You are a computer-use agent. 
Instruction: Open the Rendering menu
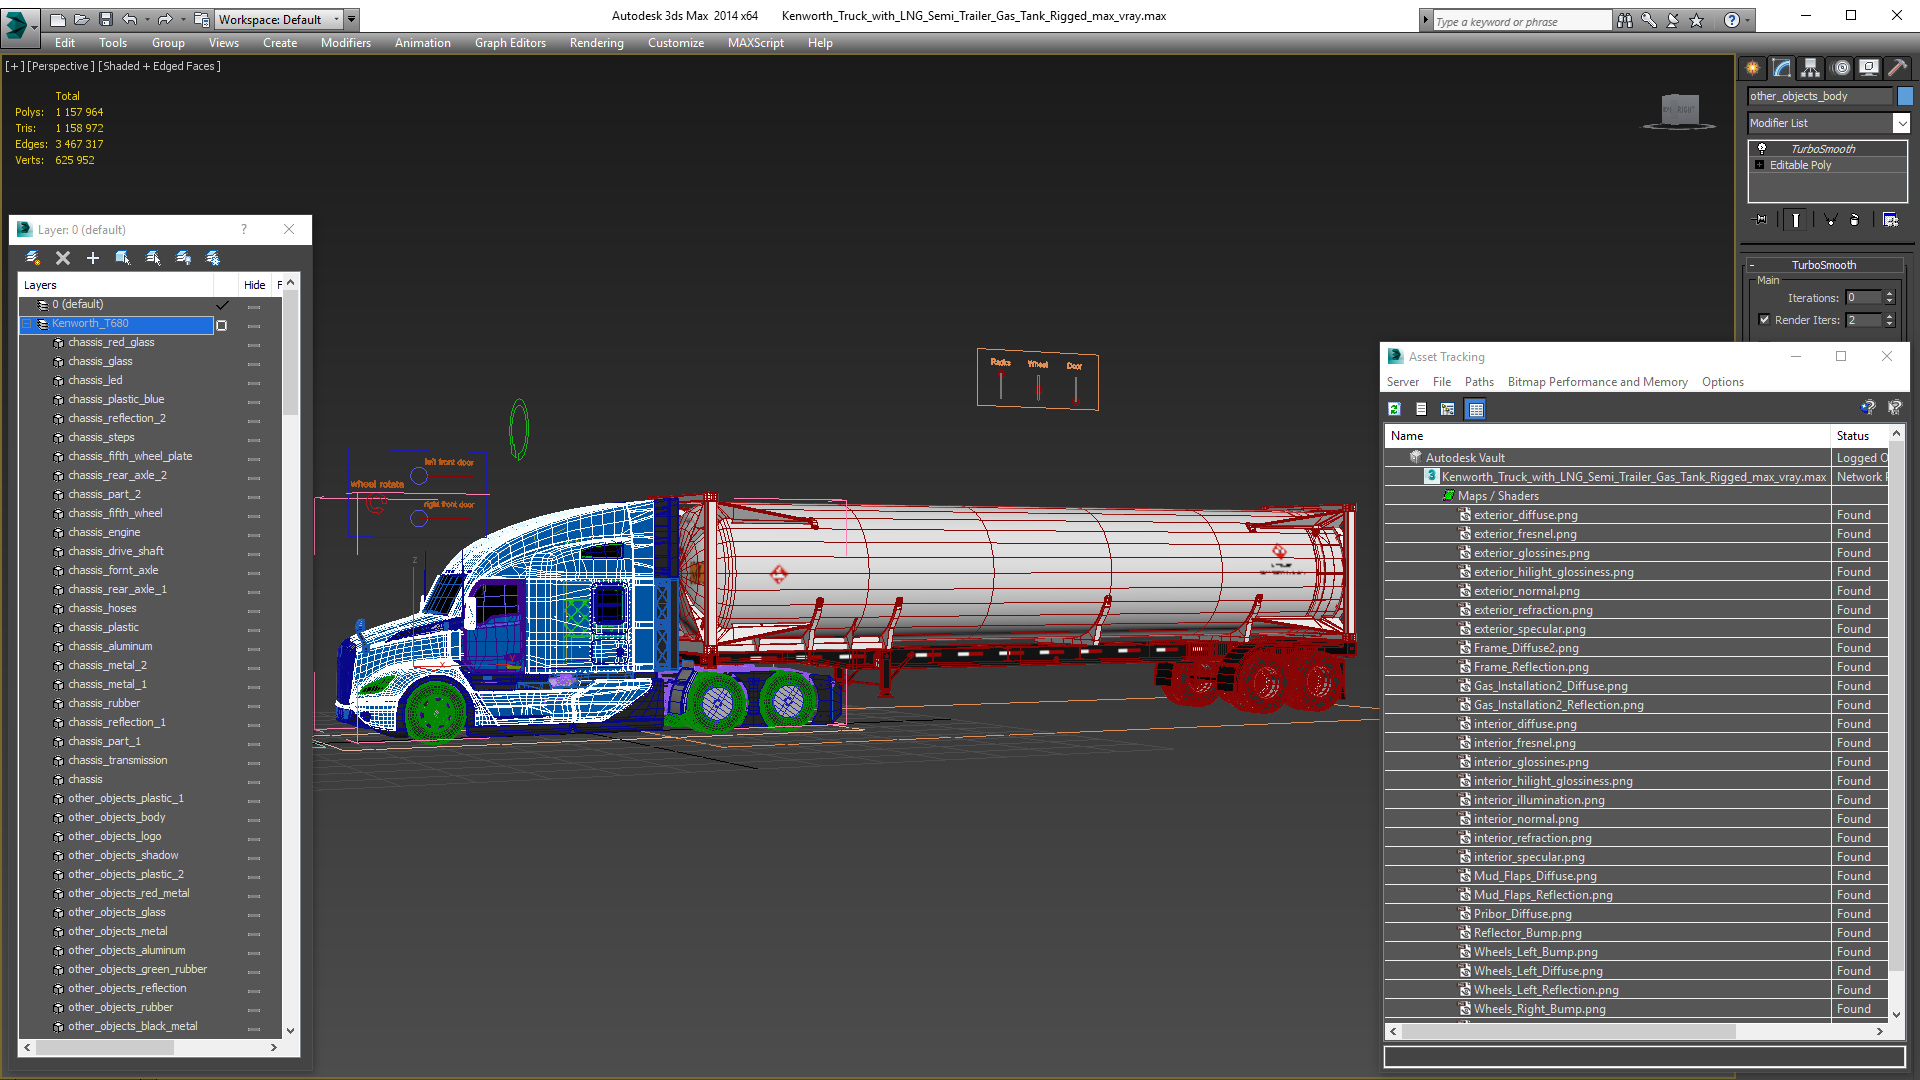pyautogui.click(x=596, y=43)
